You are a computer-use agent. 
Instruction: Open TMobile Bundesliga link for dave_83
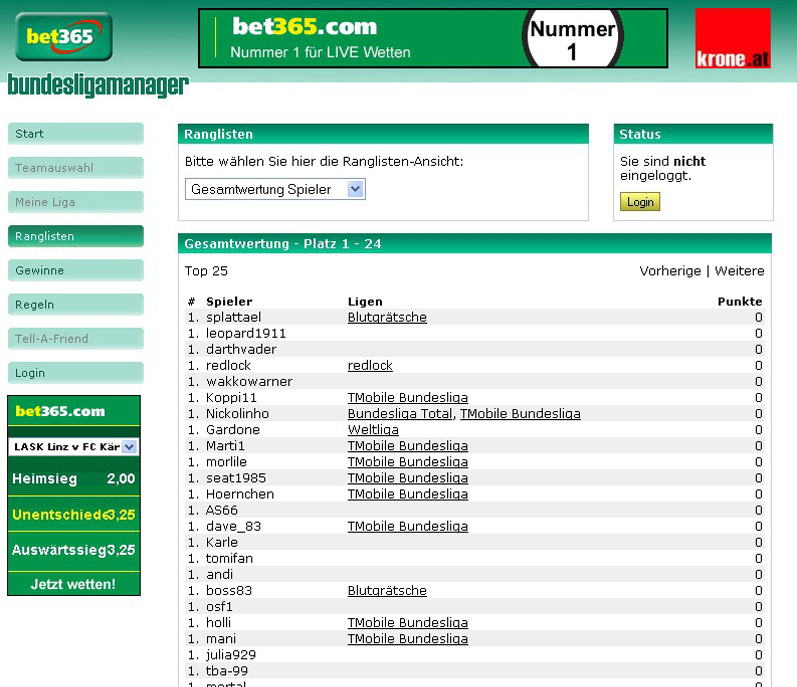point(408,526)
